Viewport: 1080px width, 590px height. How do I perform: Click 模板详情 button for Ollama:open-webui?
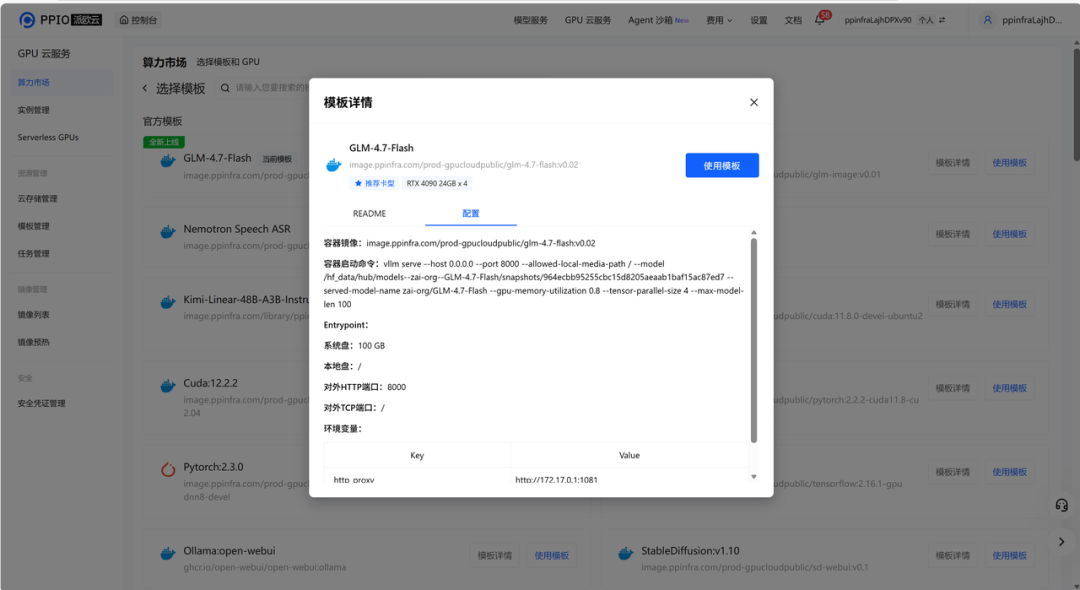(x=494, y=555)
